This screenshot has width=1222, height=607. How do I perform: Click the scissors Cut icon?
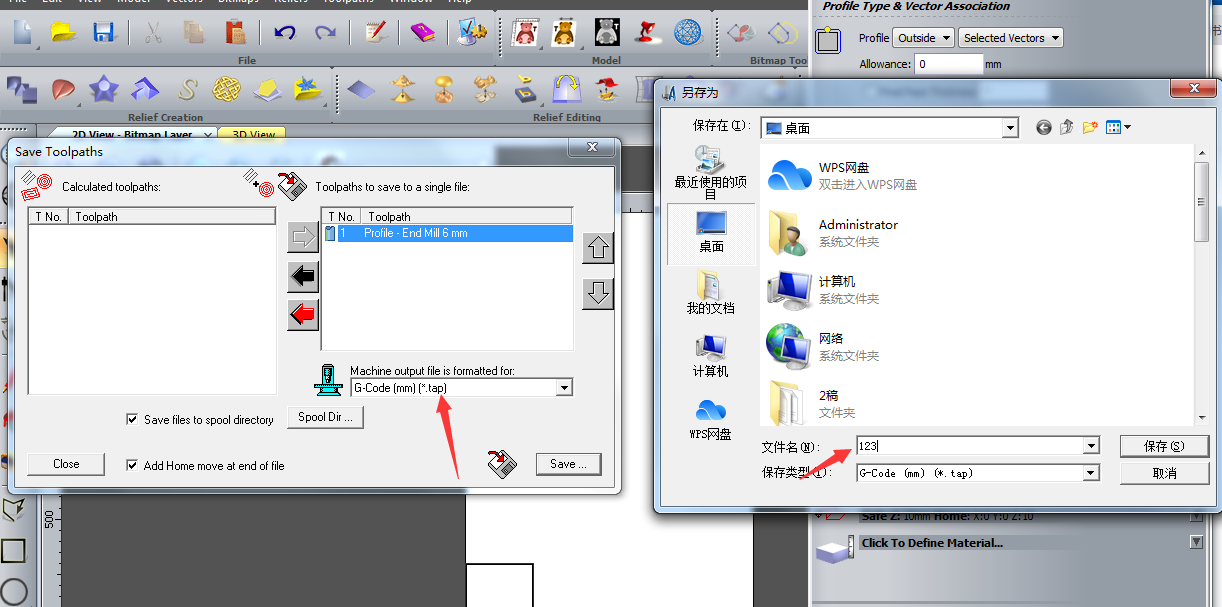coord(153,33)
